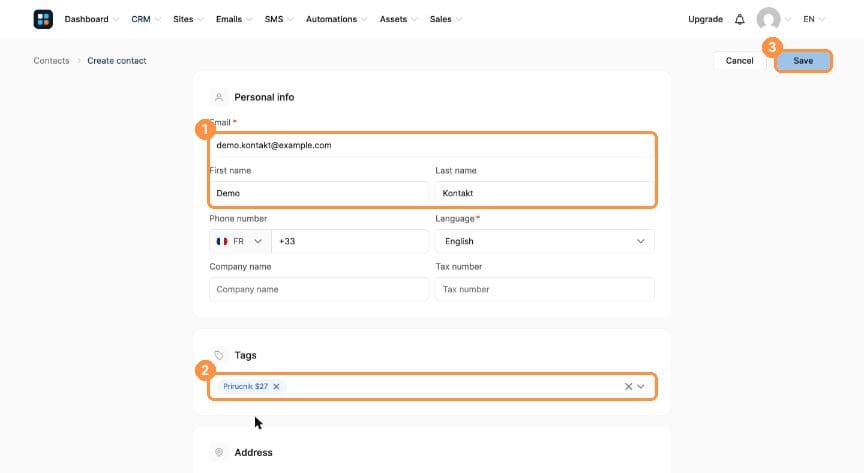Click the Personal info heading
Viewport: 864px width, 473px height.
[264, 98]
